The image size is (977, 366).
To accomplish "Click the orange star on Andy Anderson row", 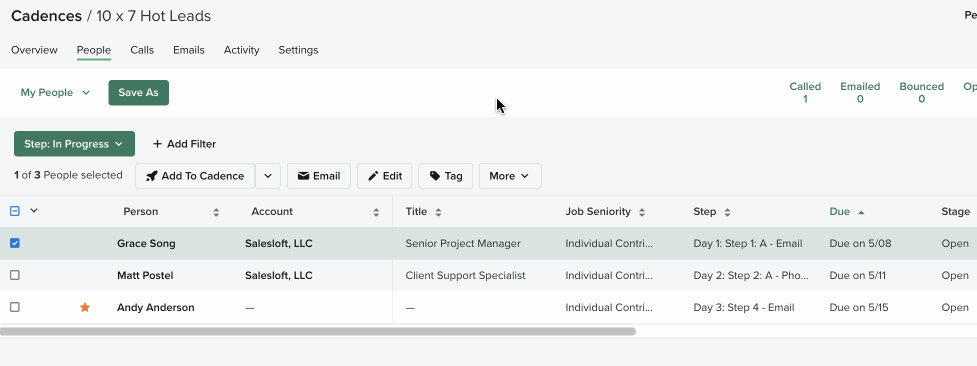I will [85, 307].
